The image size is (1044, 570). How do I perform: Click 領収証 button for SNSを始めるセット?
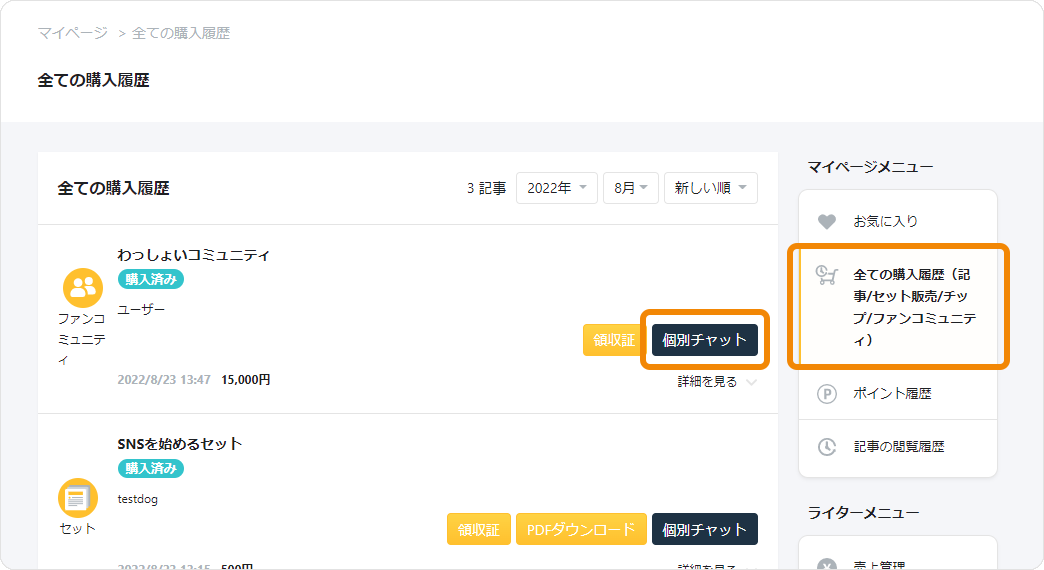[x=479, y=529]
